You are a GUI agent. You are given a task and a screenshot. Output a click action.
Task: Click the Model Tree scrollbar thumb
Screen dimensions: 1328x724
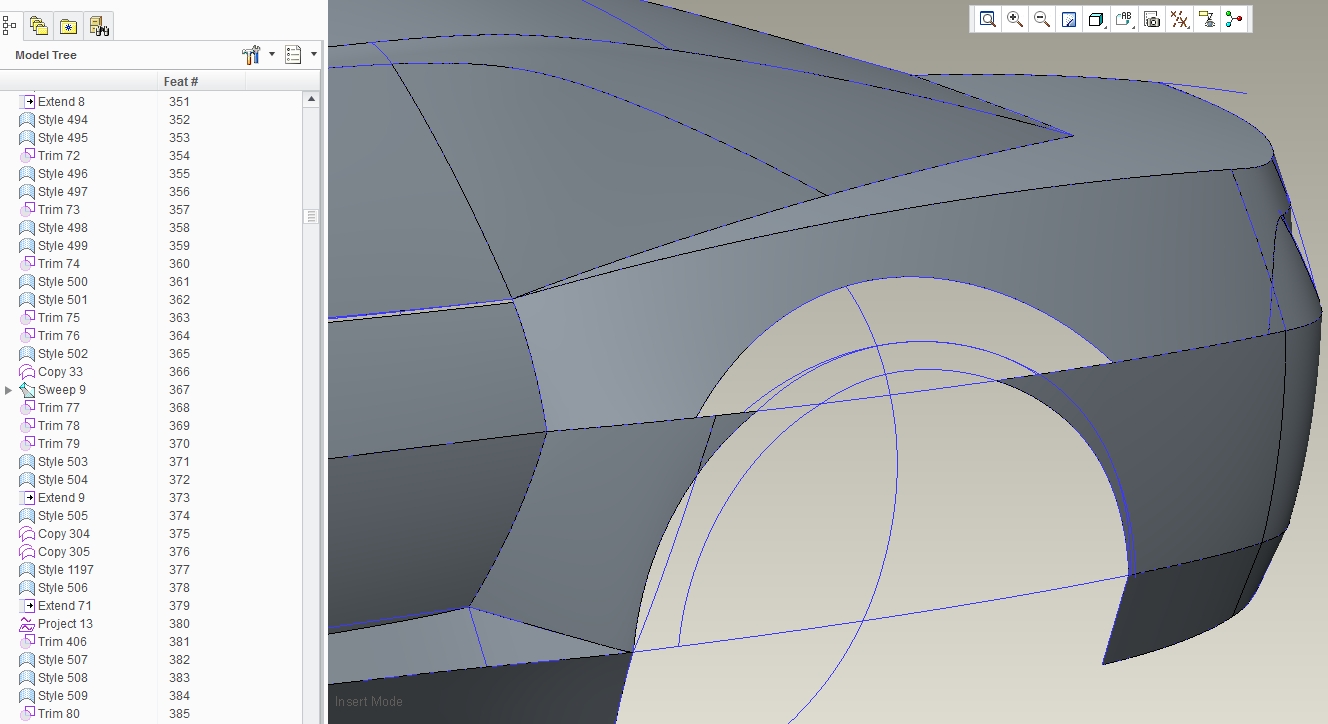312,216
